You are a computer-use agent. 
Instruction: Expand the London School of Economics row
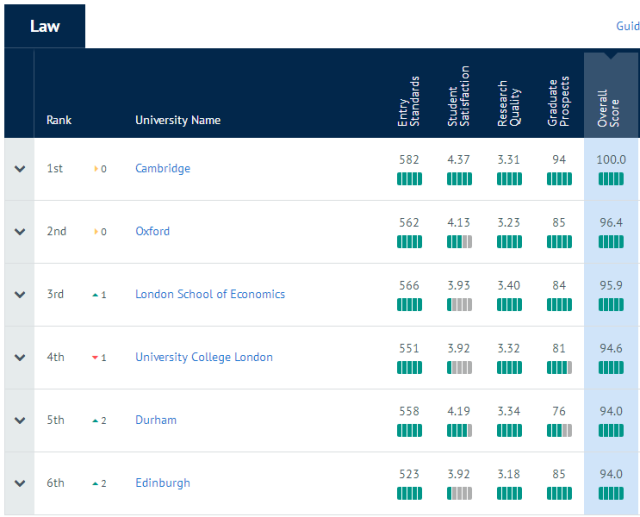tap(20, 294)
